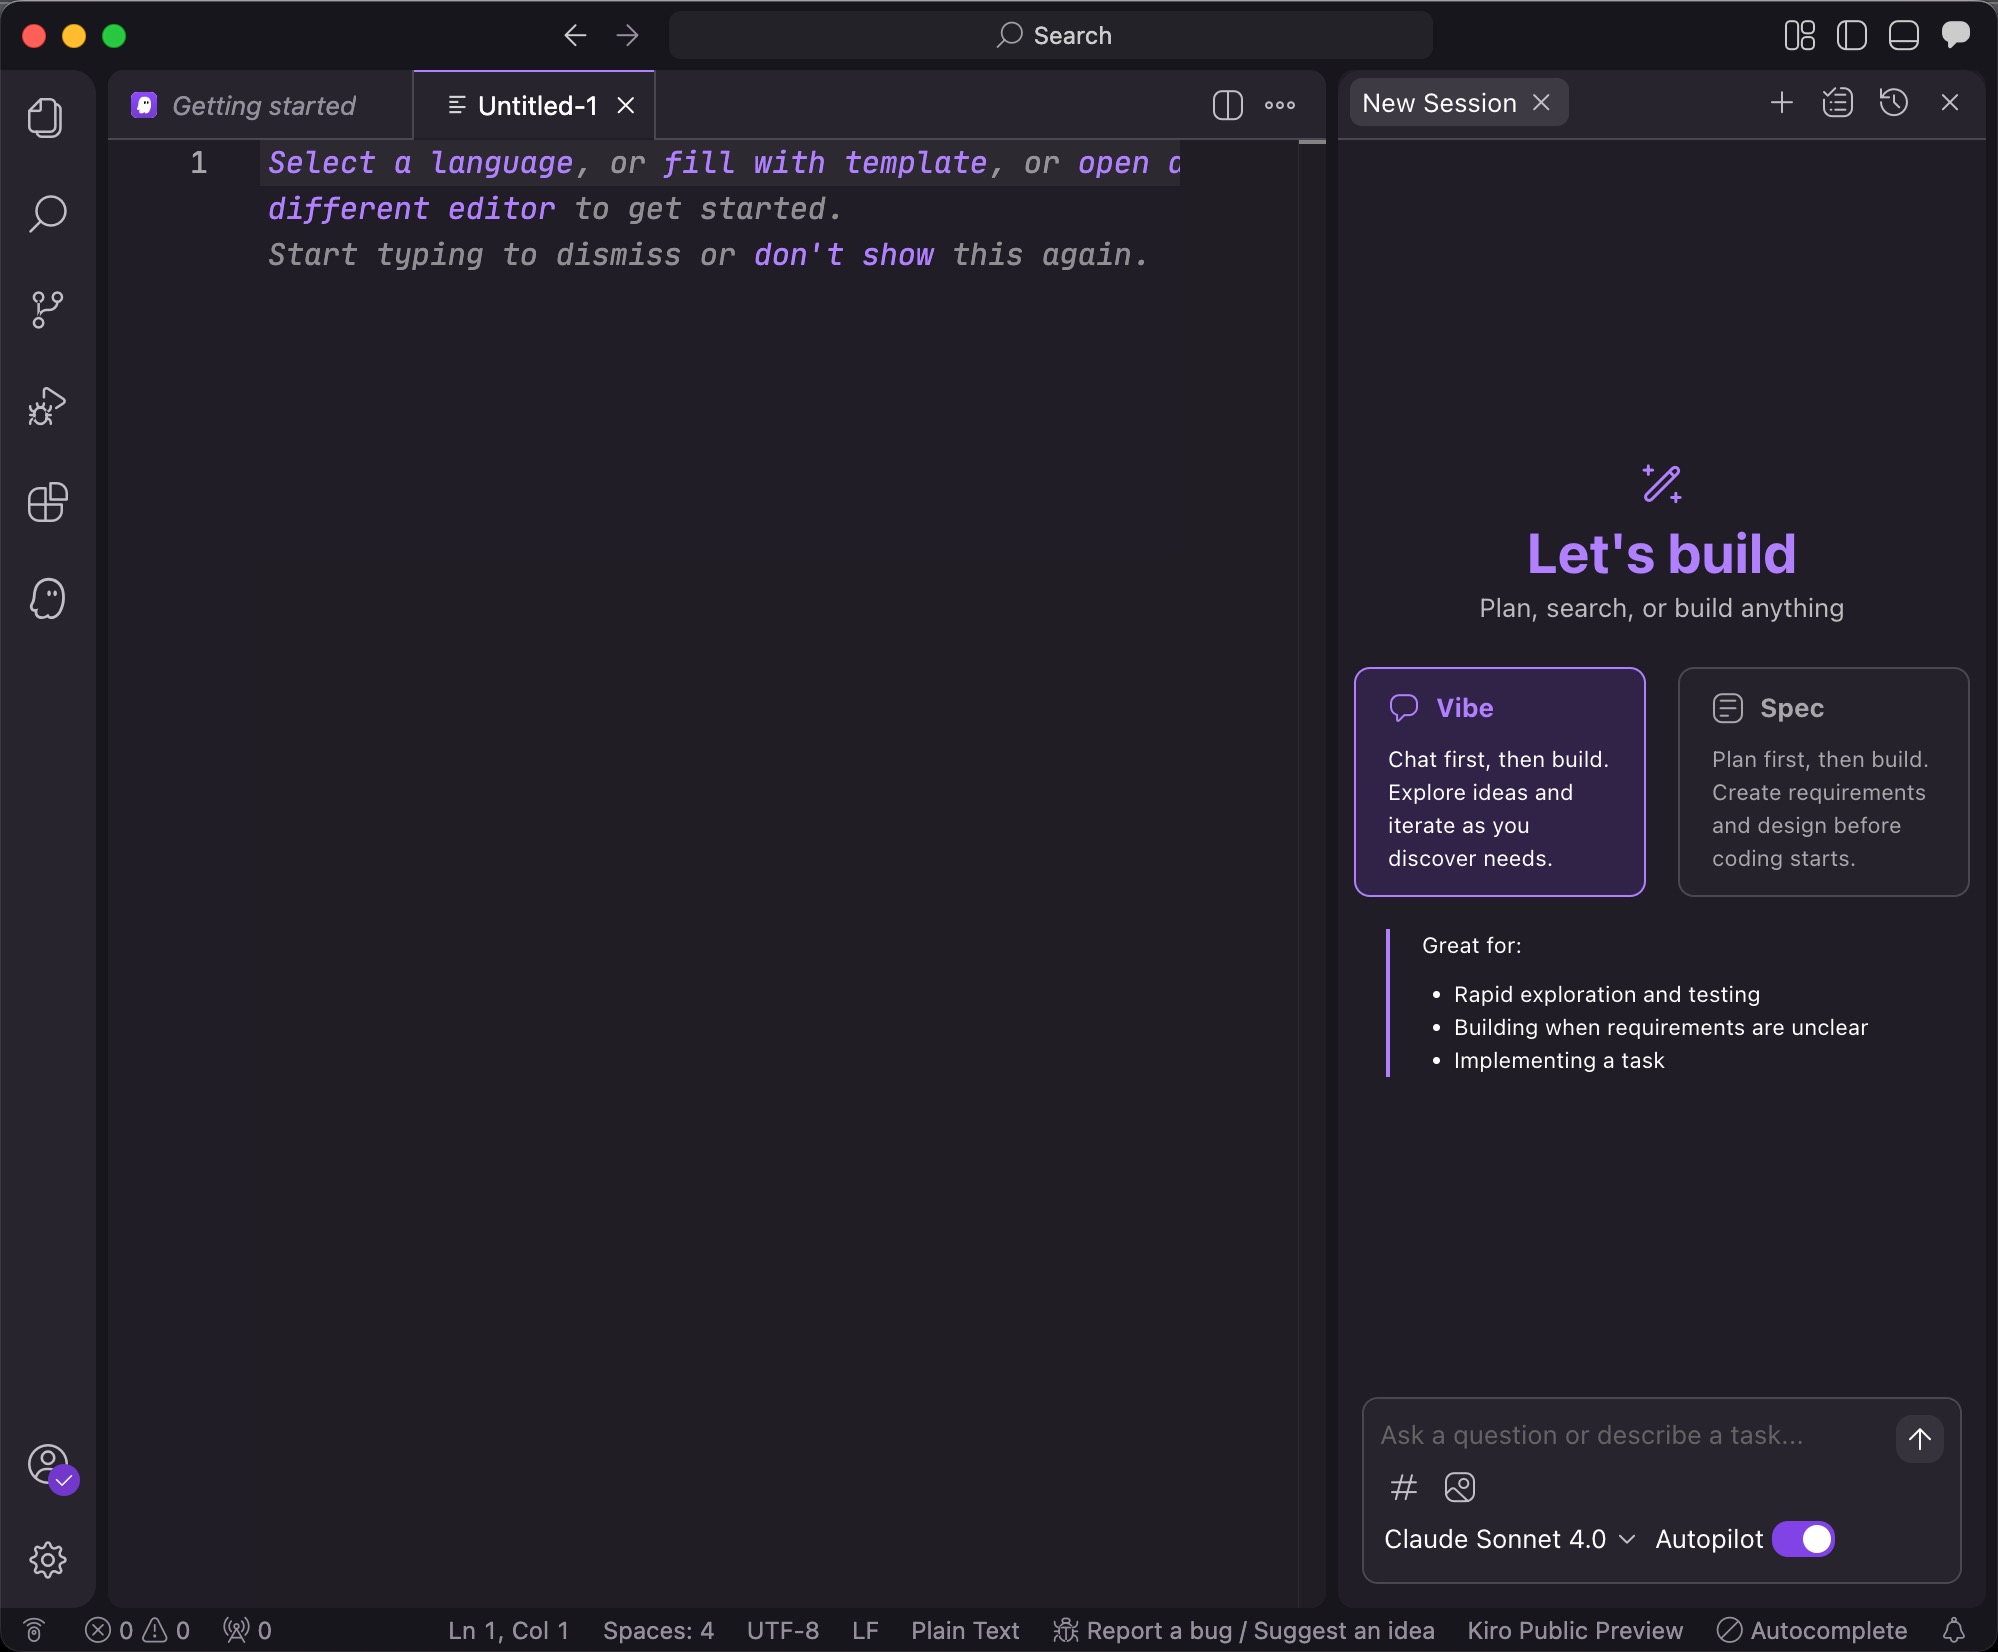The height and width of the screenshot is (1652, 1998).
Task: Open the Run and Debug view
Action: click(x=46, y=406)
